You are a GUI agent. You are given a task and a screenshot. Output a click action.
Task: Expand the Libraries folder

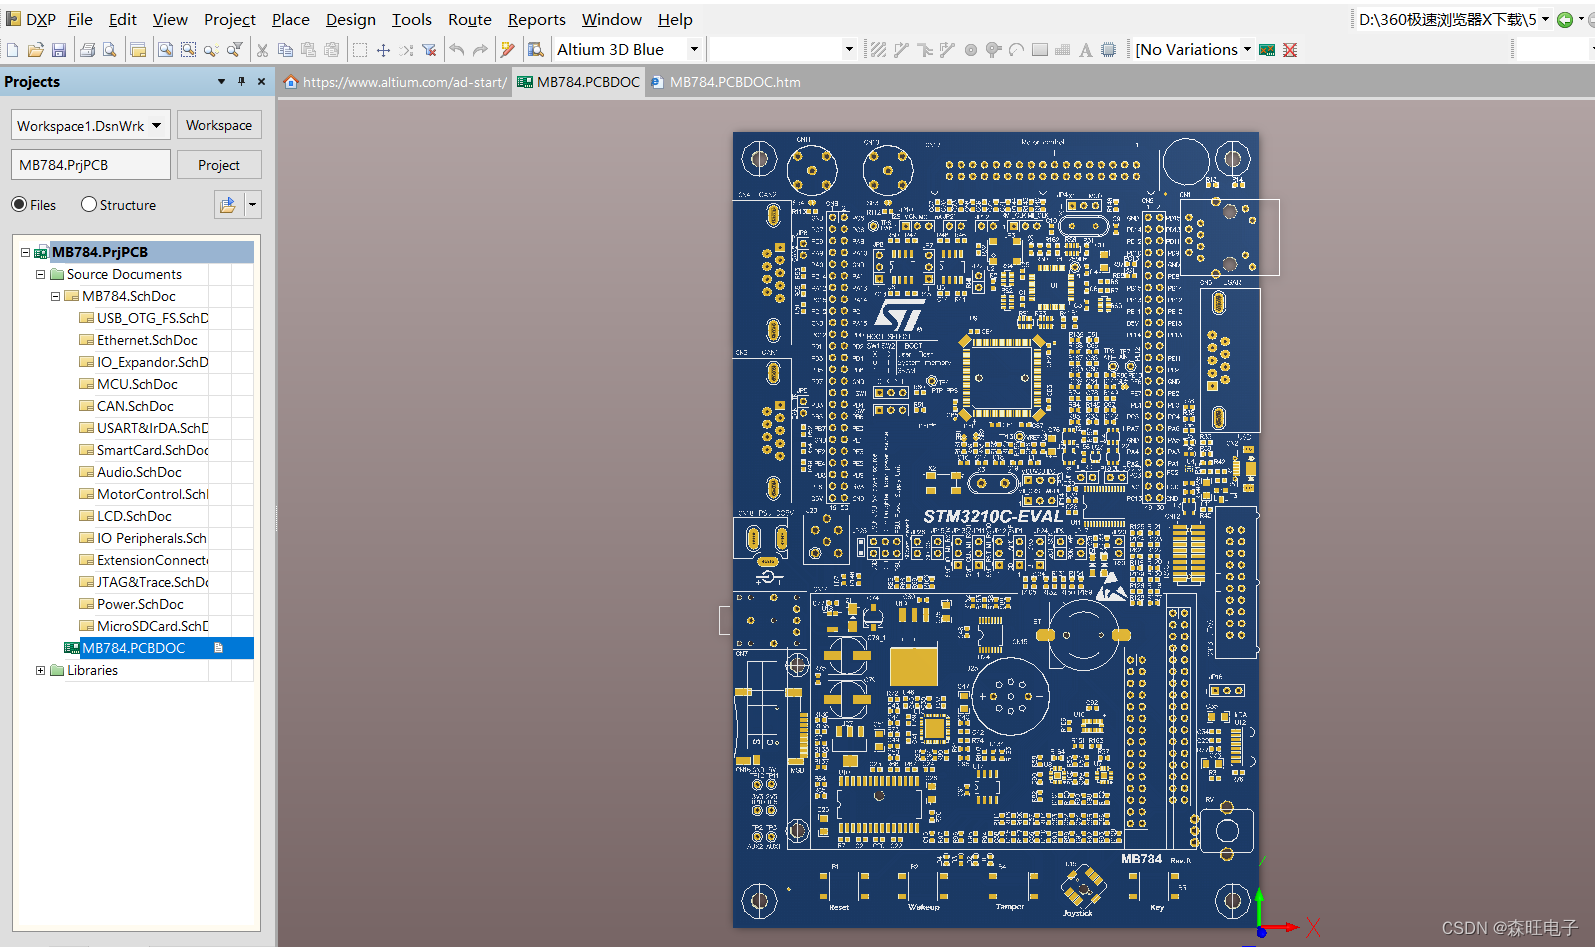(x=40, y=670)
